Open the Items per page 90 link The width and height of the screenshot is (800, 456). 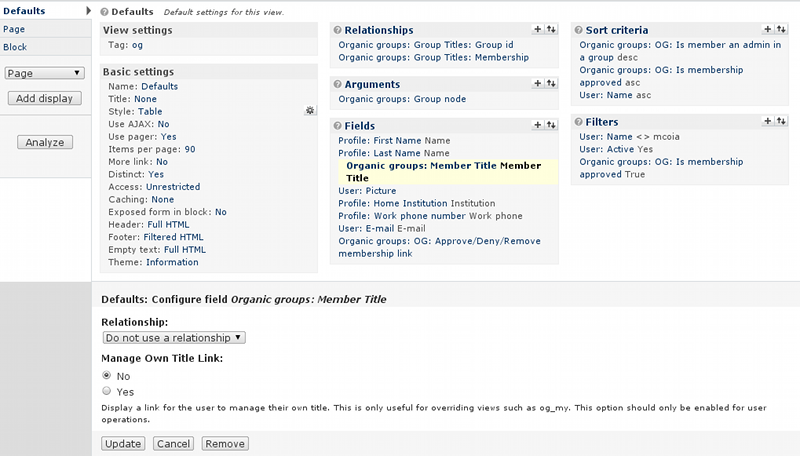click(190, 149)
